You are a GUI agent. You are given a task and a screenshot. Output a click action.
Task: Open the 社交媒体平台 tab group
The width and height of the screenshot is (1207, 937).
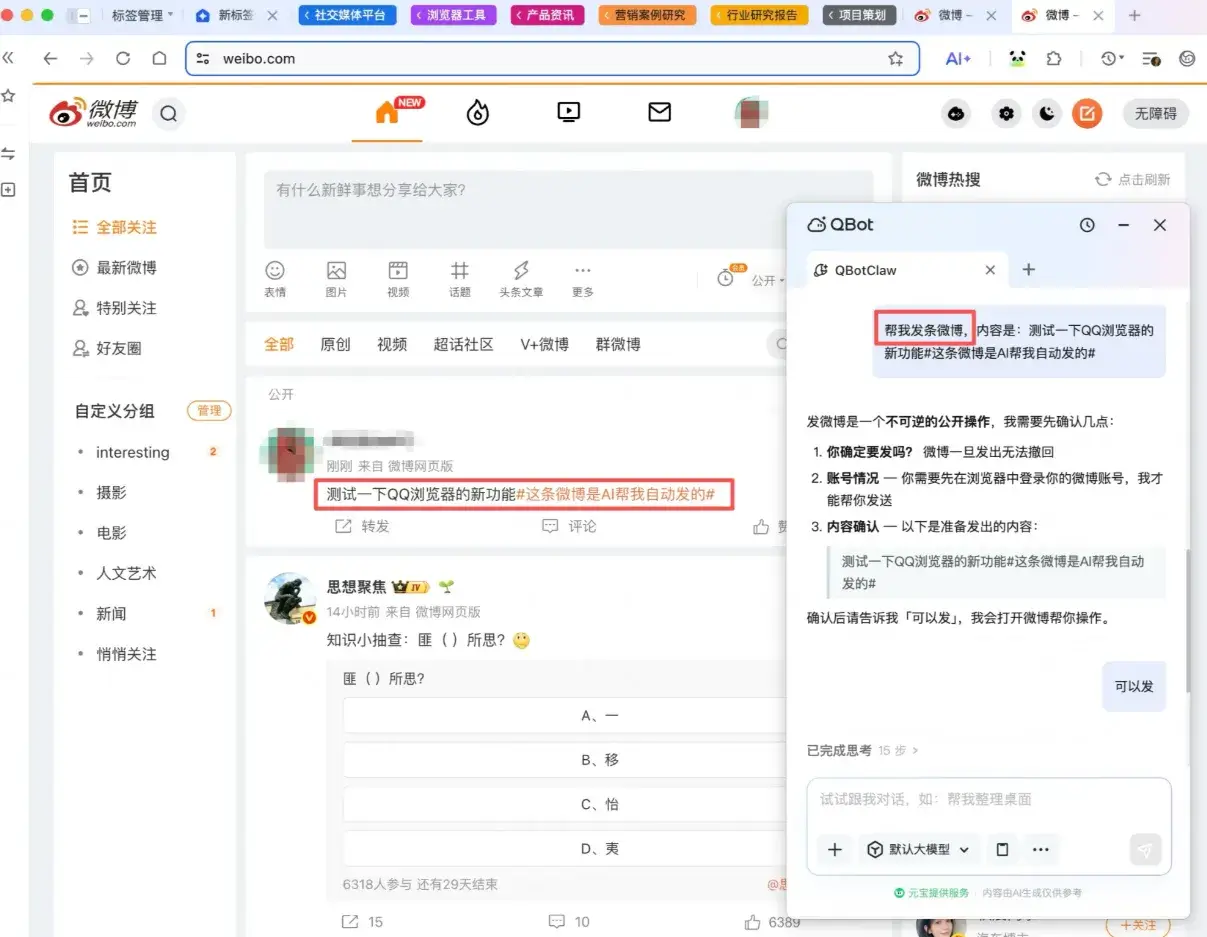pyautogui.click(x=348, y=15)
